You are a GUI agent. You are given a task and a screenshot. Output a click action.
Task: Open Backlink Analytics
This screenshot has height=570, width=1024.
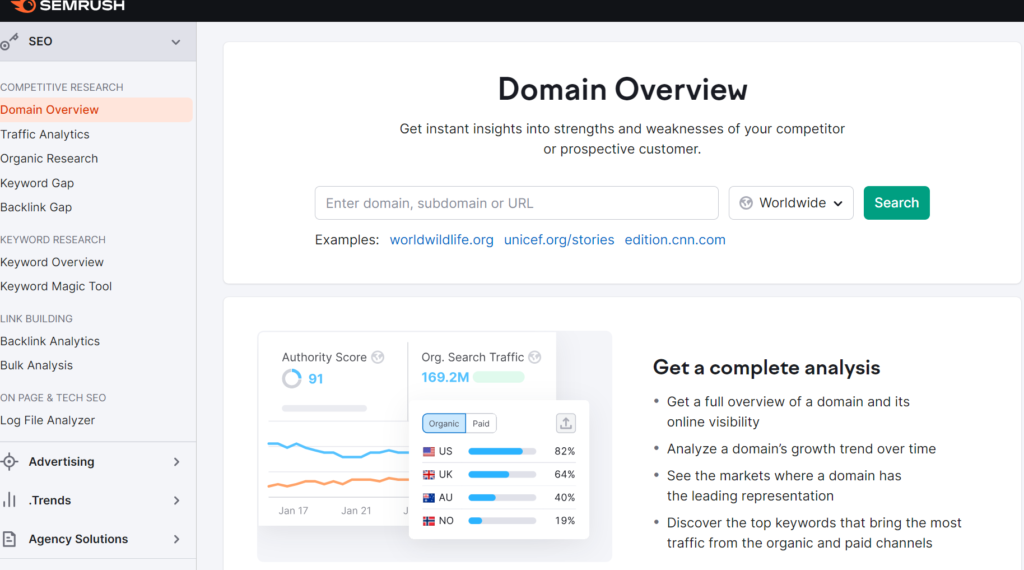50,341
